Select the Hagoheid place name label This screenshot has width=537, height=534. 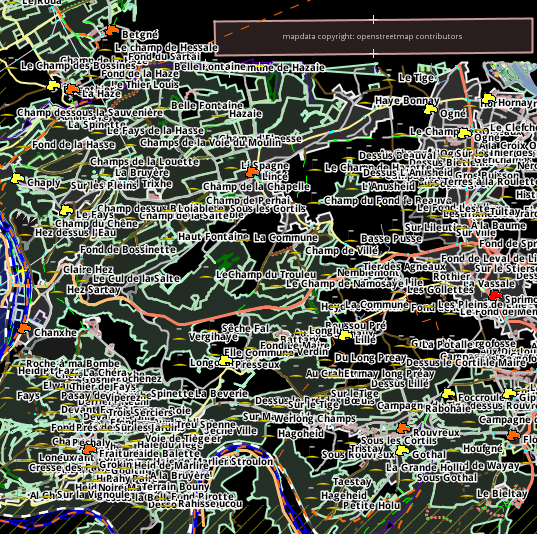[x=301, y=434]
